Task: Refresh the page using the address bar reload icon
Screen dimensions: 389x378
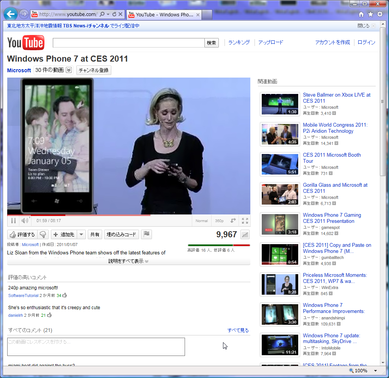Action: click(114, 14)
